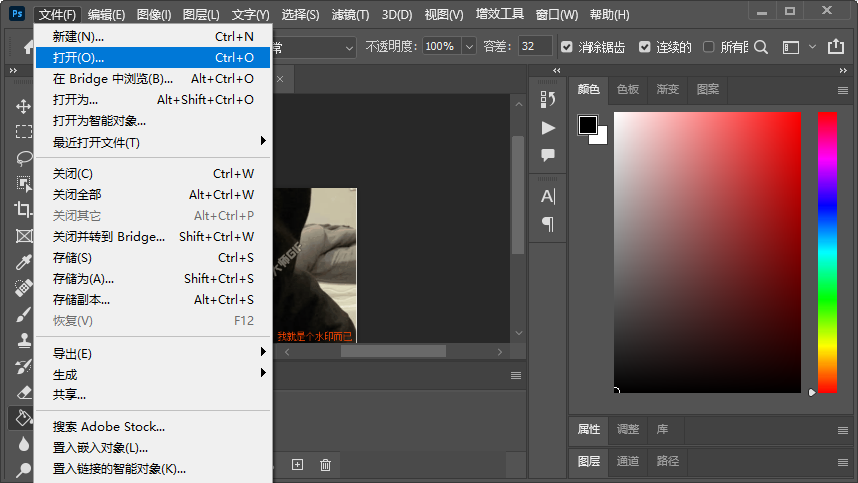Click the foreground color swatch
858x483 pixels.
click(x=587, y=125)
